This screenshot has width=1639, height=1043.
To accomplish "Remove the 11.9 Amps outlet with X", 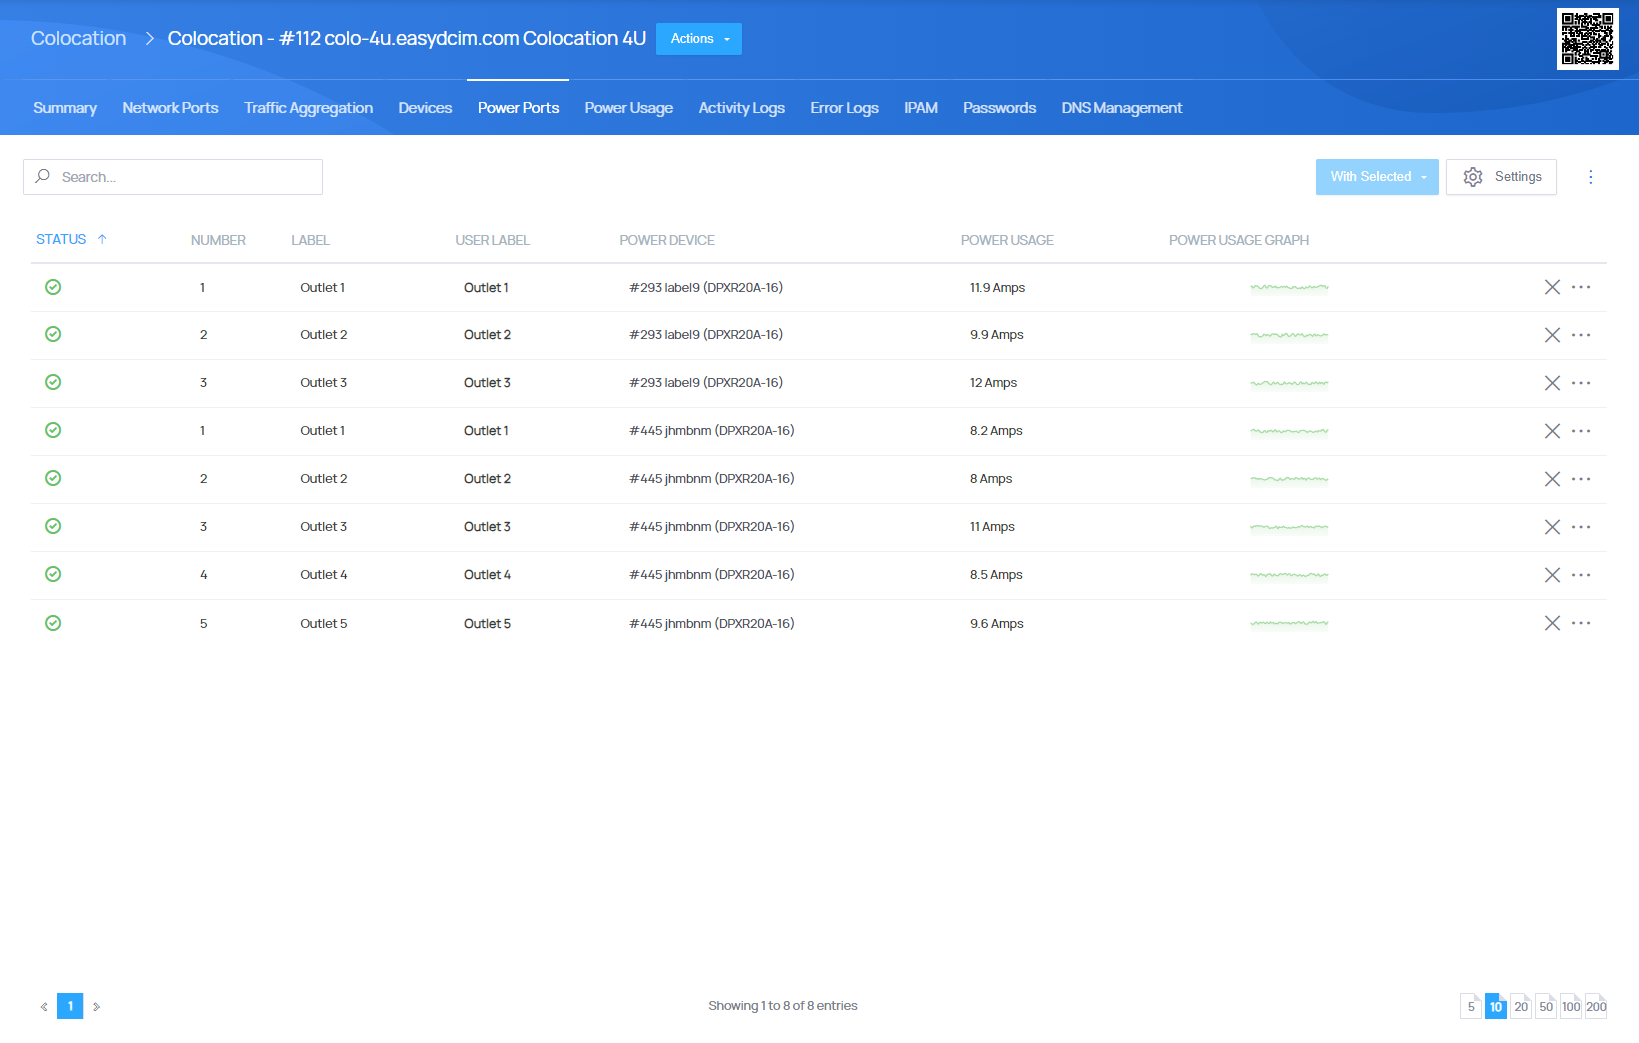I will click(x=1552, y=287).
